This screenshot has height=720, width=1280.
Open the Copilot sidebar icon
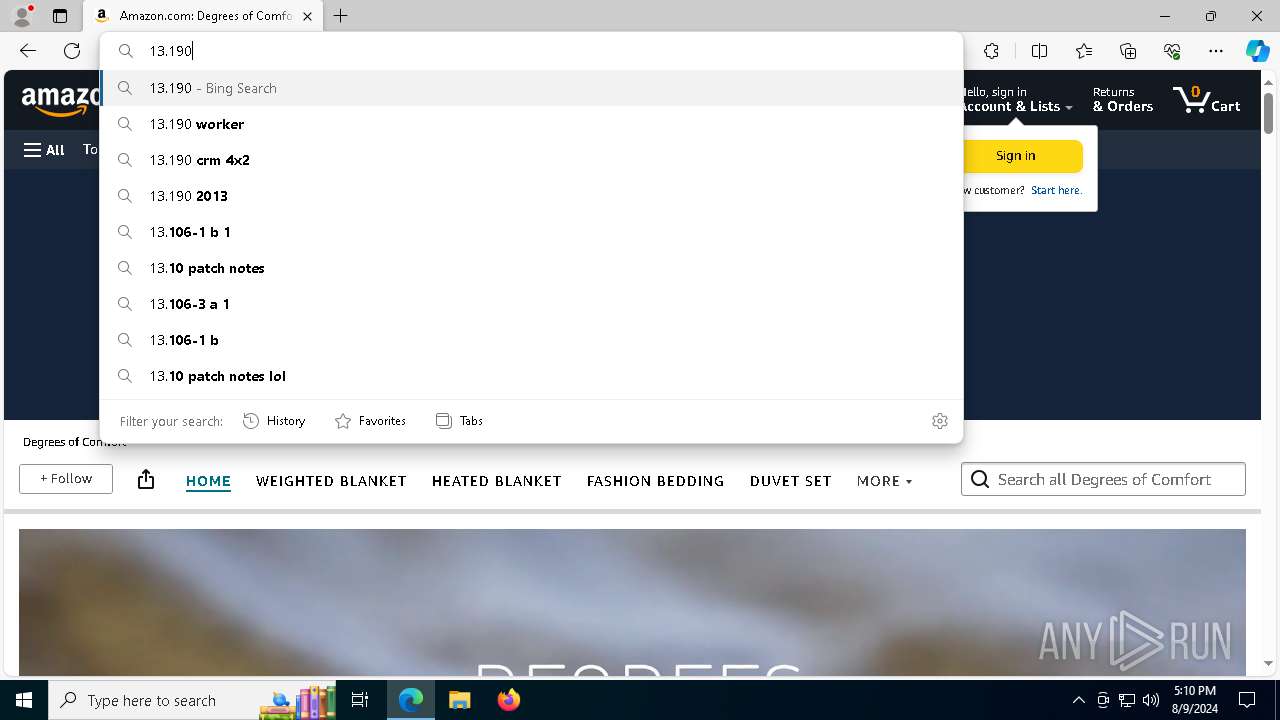pyautogui.click(x=1257, y=51)
